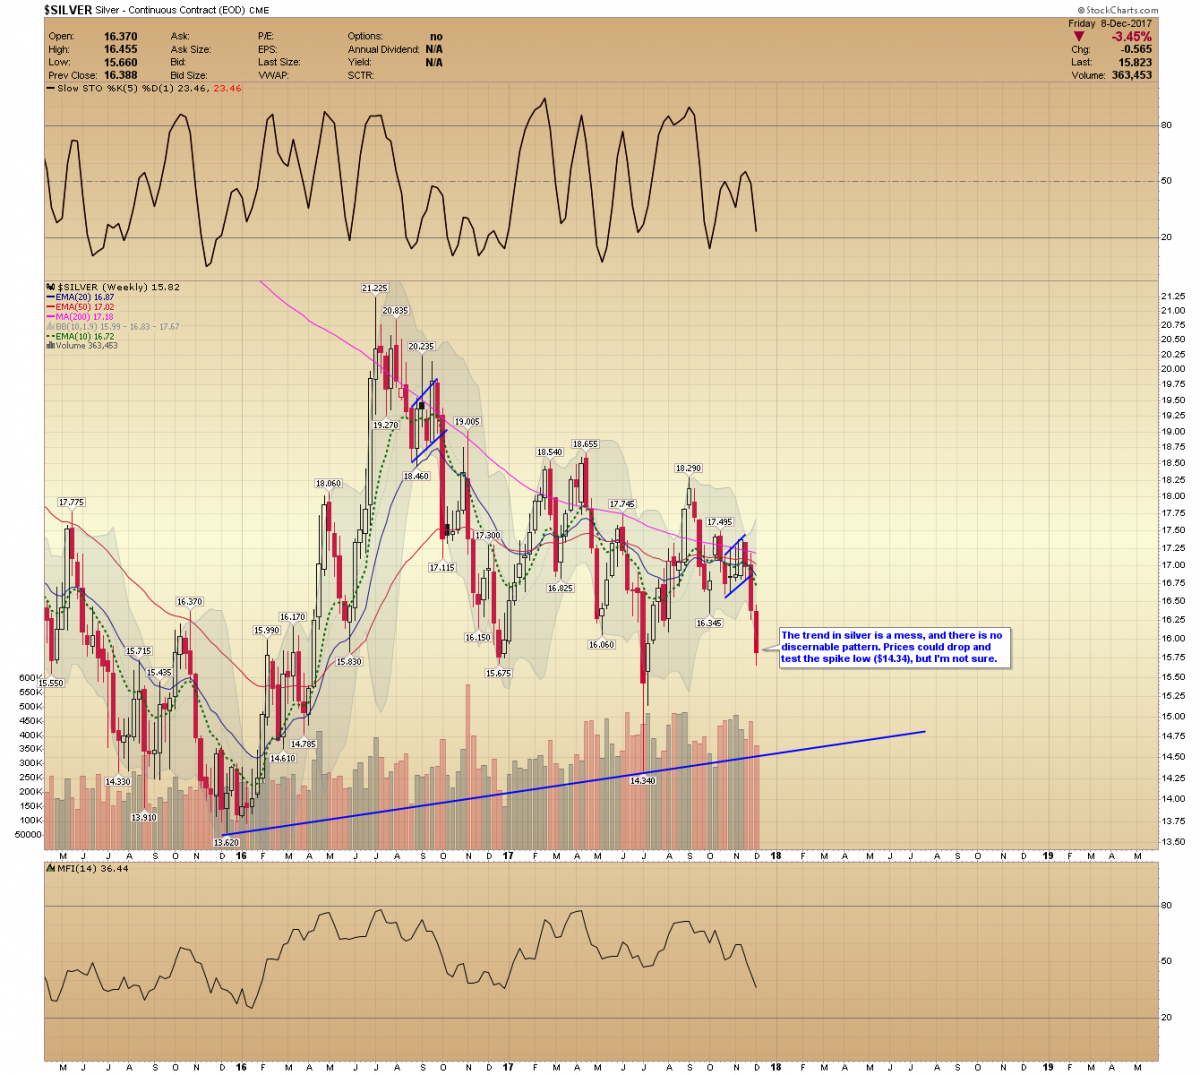The image size is (1200, 1075).
Task: Click the green dotted EMA(10) legend marker
Action: 50,336
